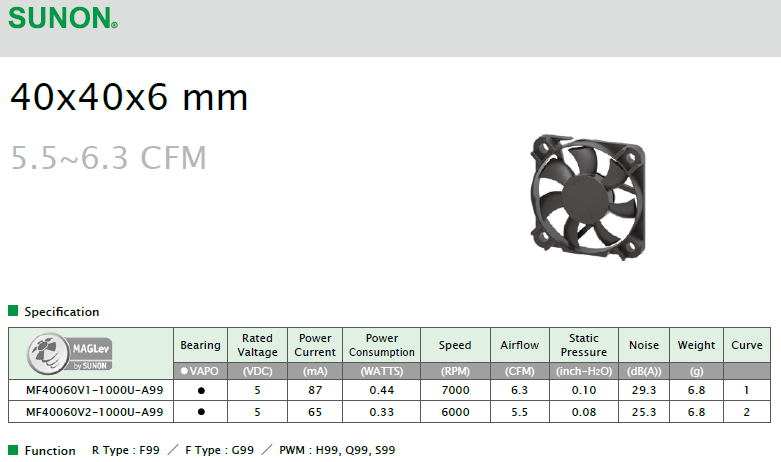Click VAPO bearing dot for MF40060V1-1000U-A99
781x462 pixels.
(201, 391)
